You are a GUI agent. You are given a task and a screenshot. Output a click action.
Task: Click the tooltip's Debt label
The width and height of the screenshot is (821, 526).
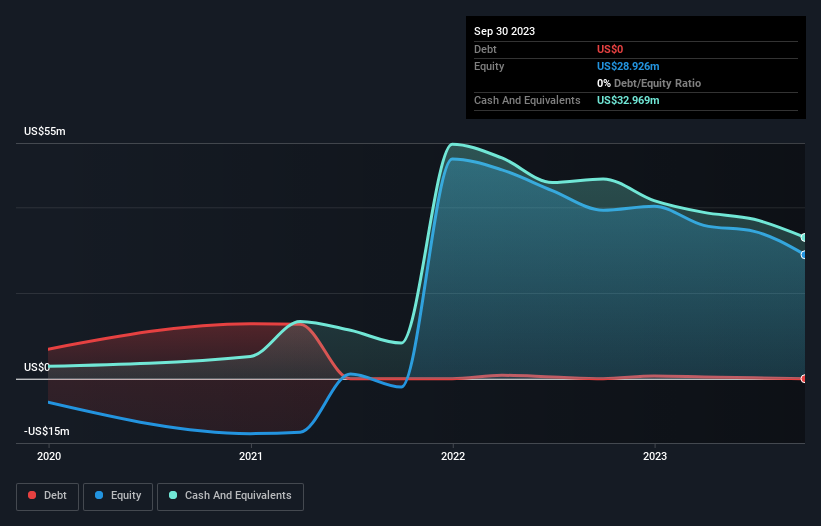pos(485,49)
